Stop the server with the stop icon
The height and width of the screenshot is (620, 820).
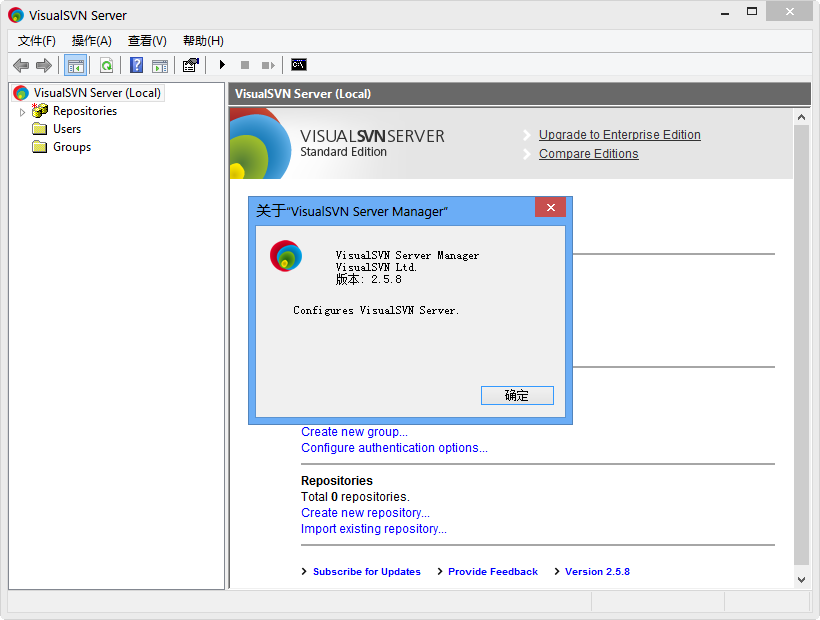point(245,65)
